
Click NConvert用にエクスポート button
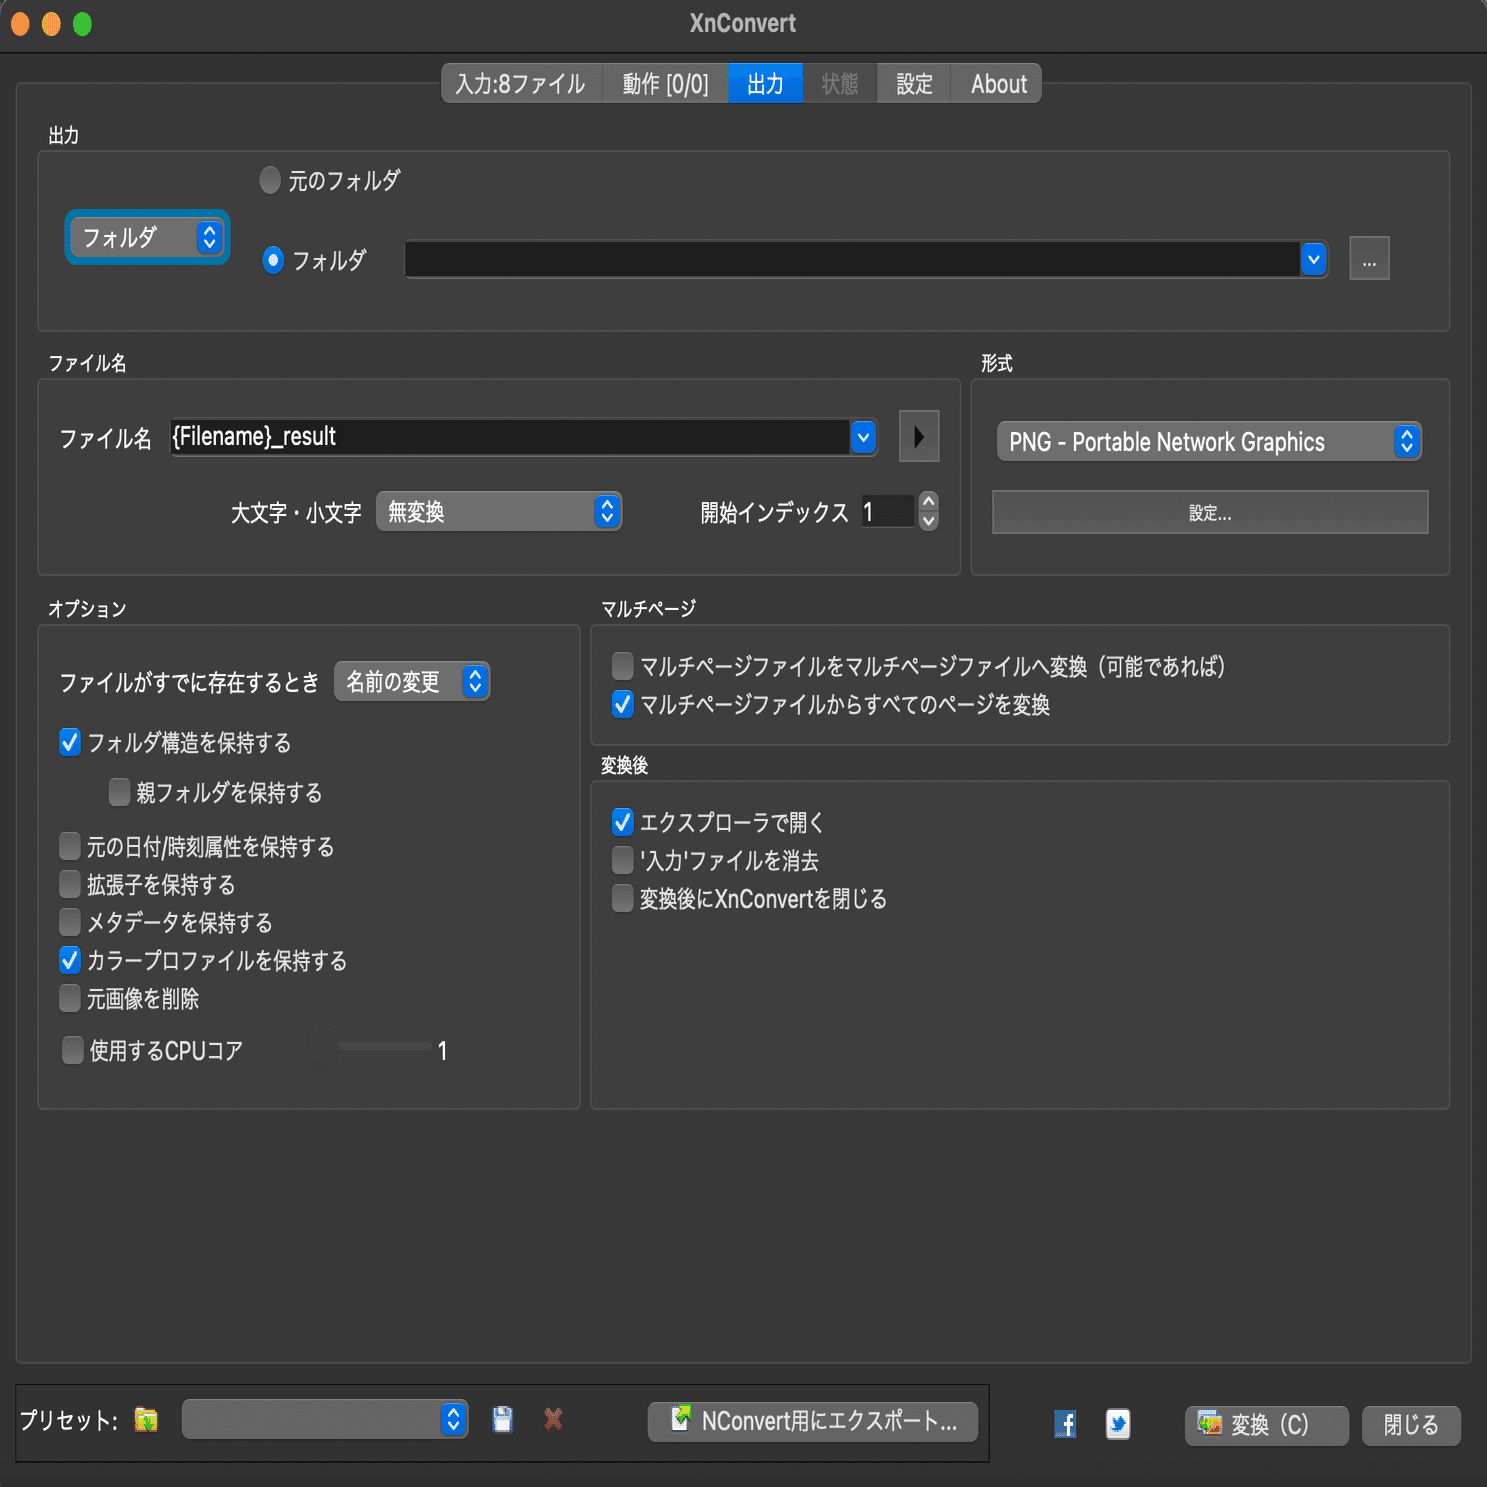[x=813, y=1421]
